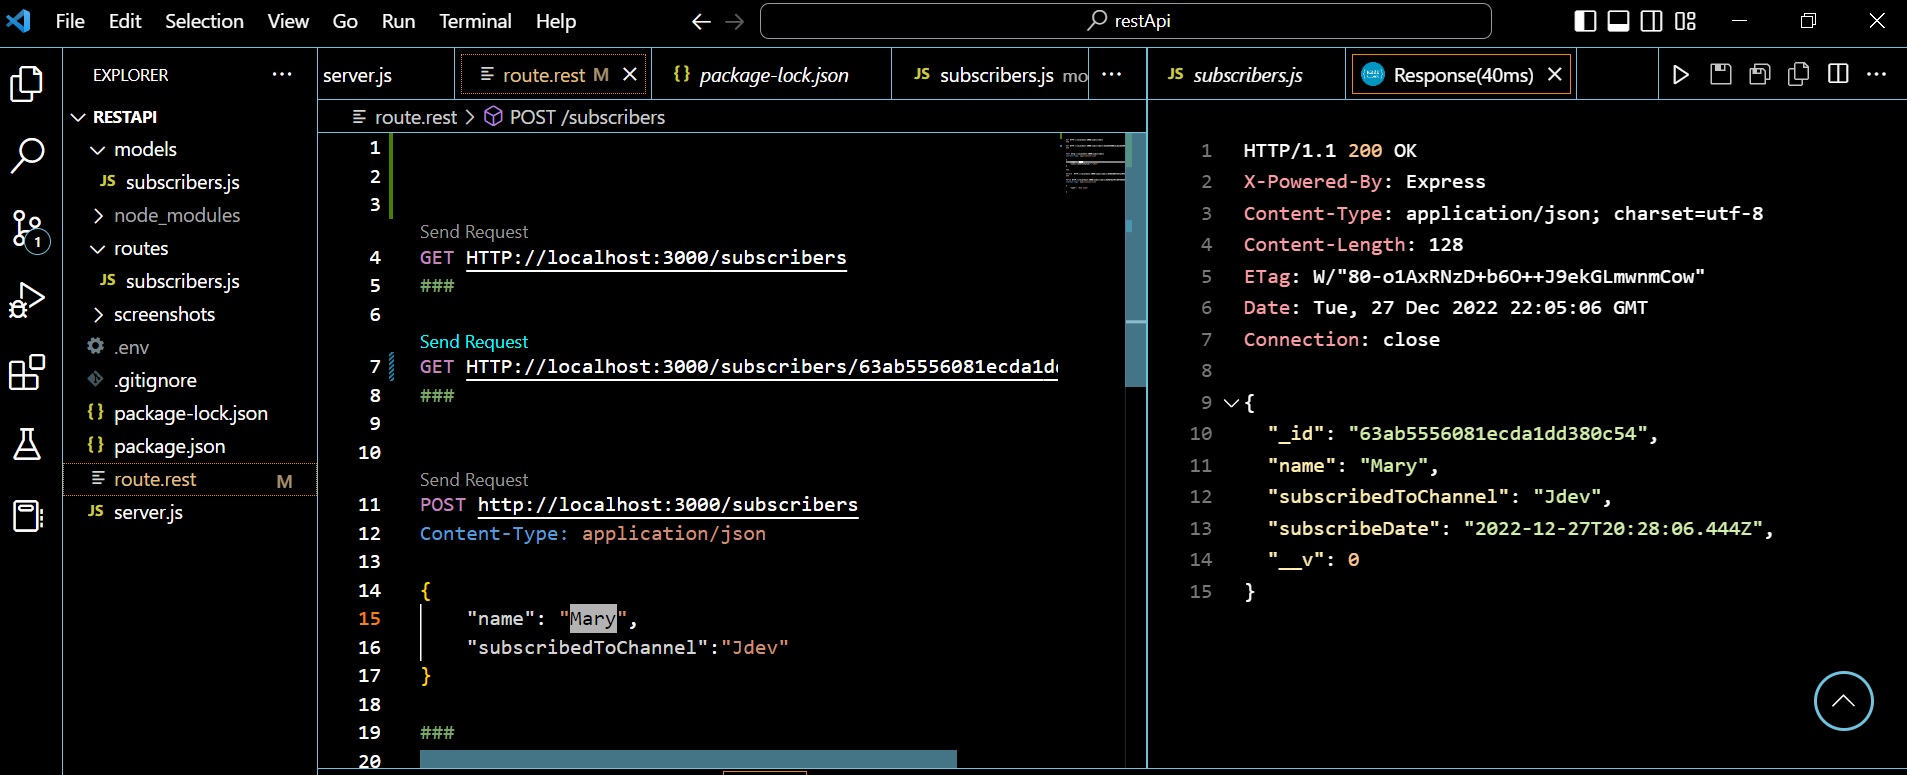Viewport: 1907px width, 775px height.
Task: Copy the response body icon
Action: coord(1799,74)
